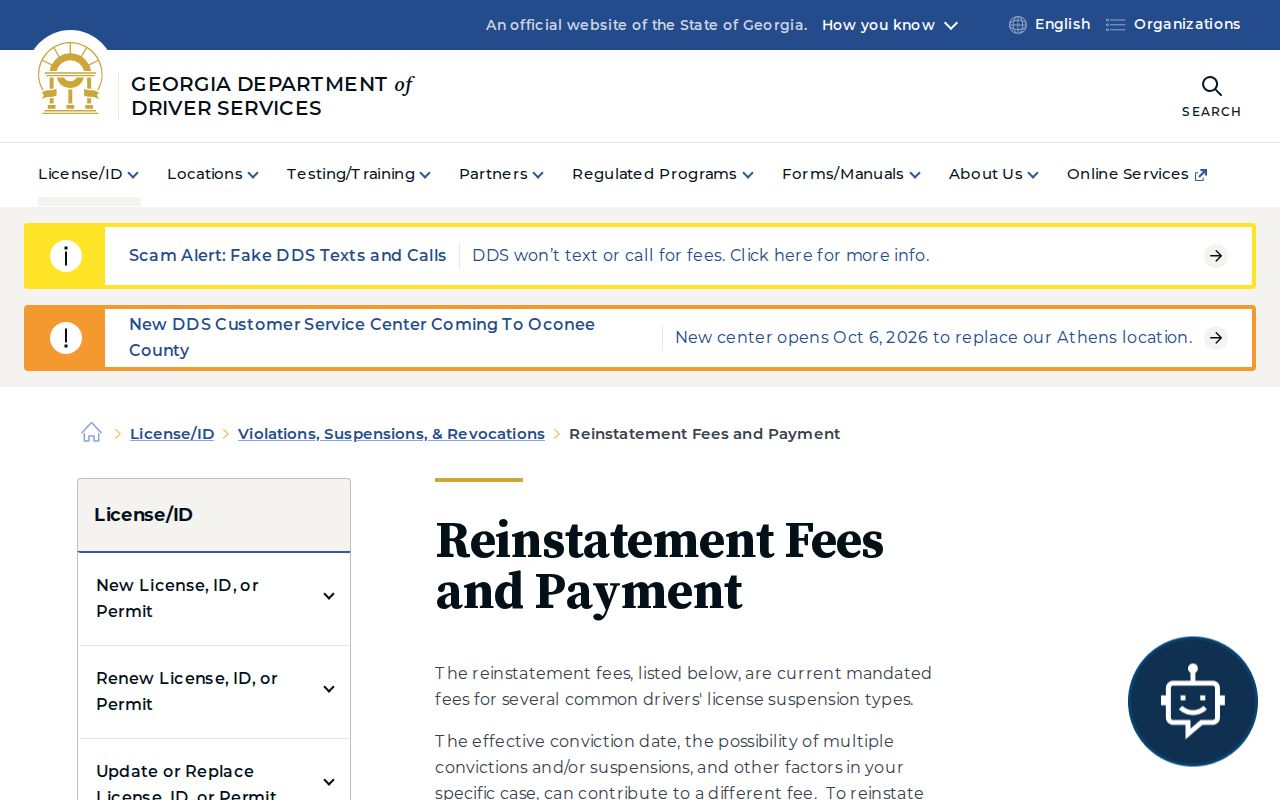Click the Oconee County alert arrow icon
Viewport: 1280px width, 800px height.
tap(1216, 338)
